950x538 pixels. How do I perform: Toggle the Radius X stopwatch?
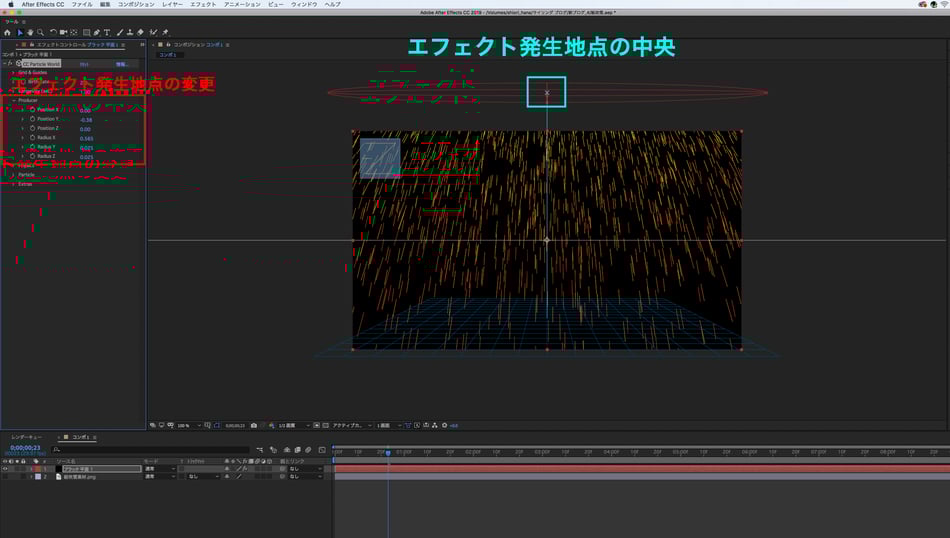(32, 138)
